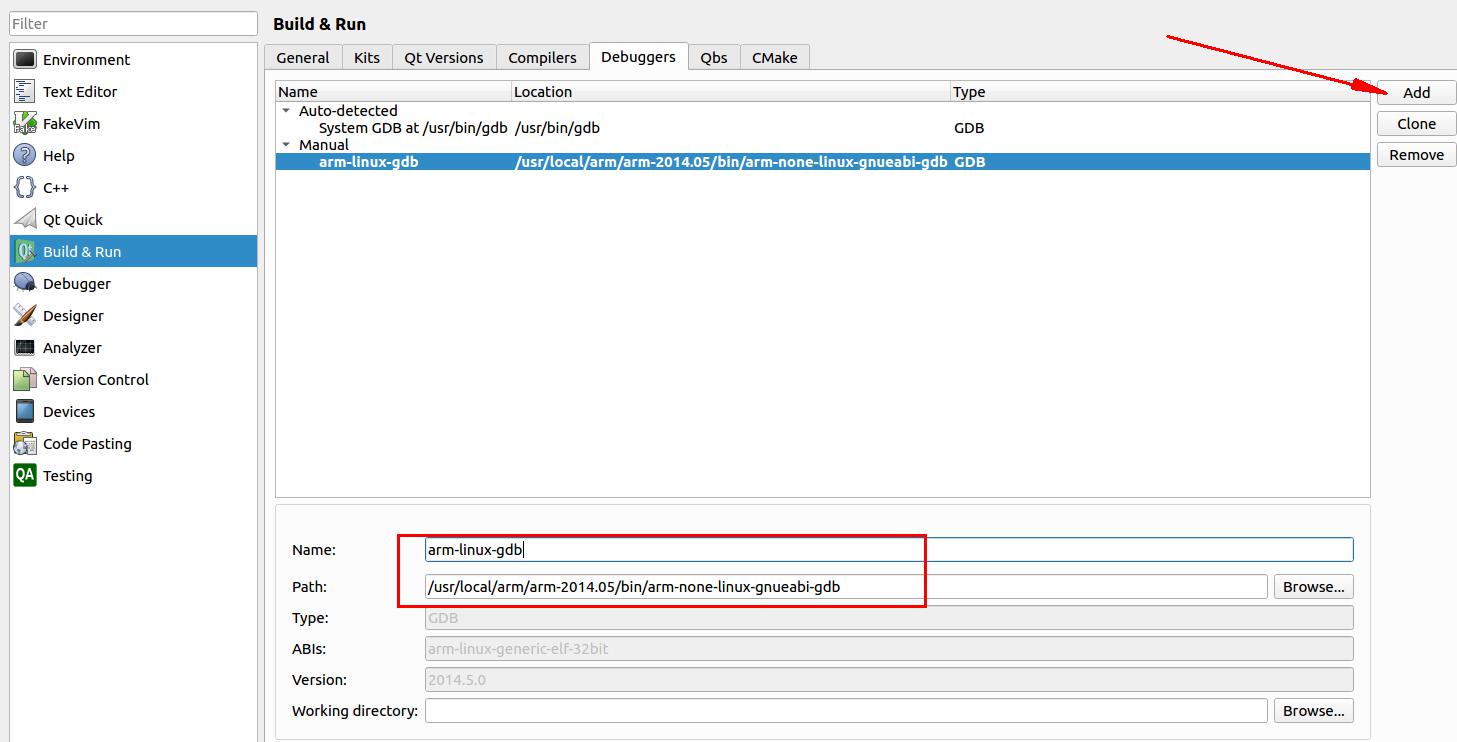Collapse the Auto-detected debuggers group
Viewport: 1457px width, 742px height.
point(287,111)
